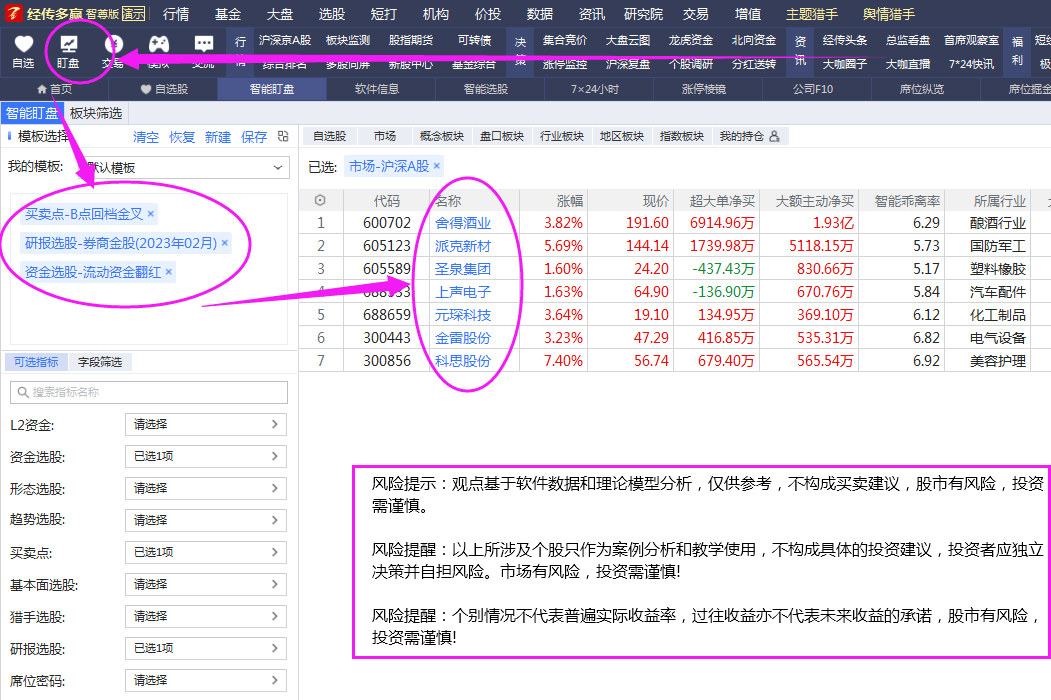Open the 选股 top menu
Viewport: 1051px width, 700px height.
332,13
